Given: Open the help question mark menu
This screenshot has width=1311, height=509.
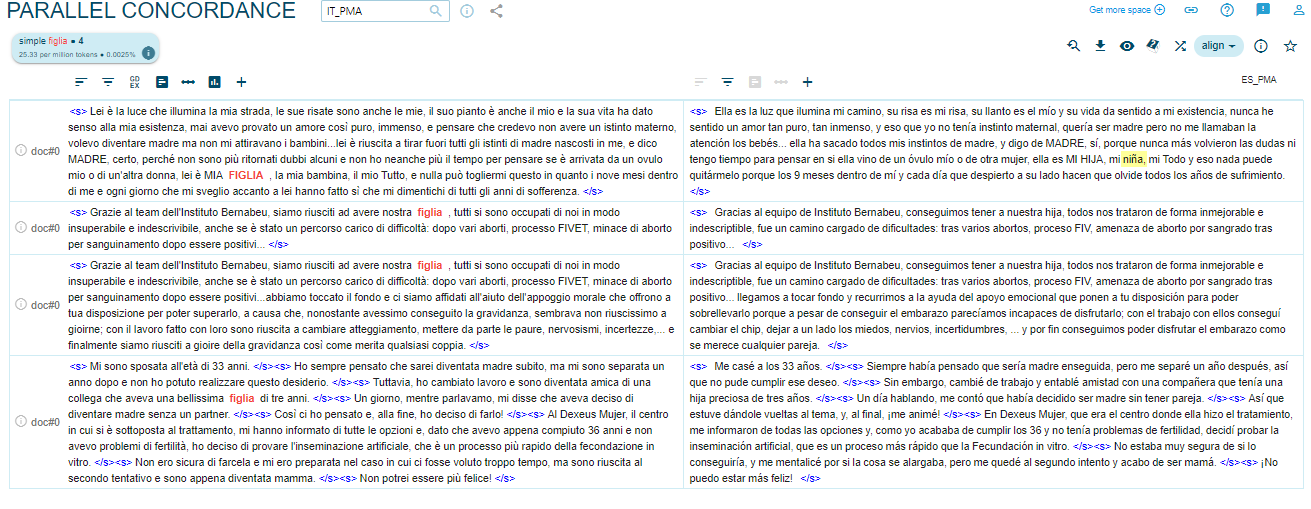Looking at the screenshot, I should click(1227, 10).
